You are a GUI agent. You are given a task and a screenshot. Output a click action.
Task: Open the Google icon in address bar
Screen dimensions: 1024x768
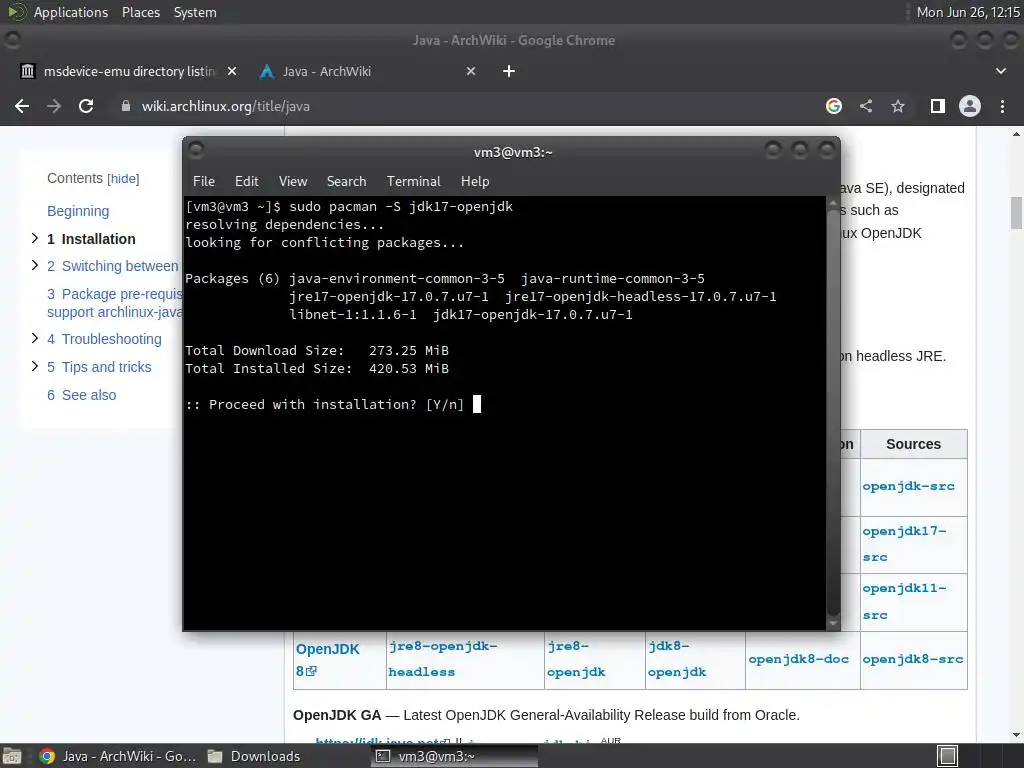tap(834, 106)
